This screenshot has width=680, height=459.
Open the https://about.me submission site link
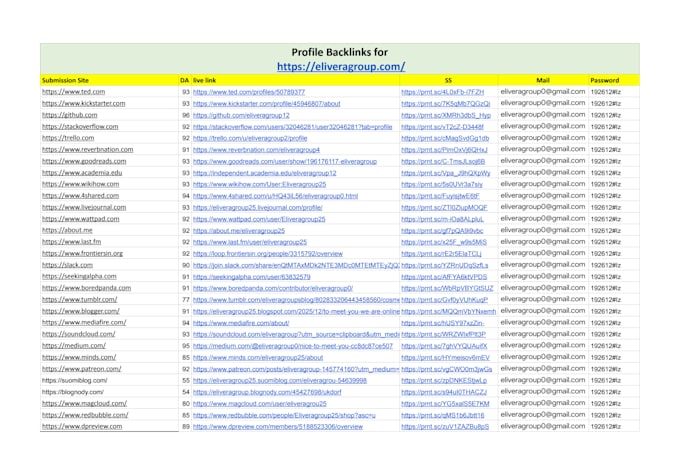tap(67, 230)
